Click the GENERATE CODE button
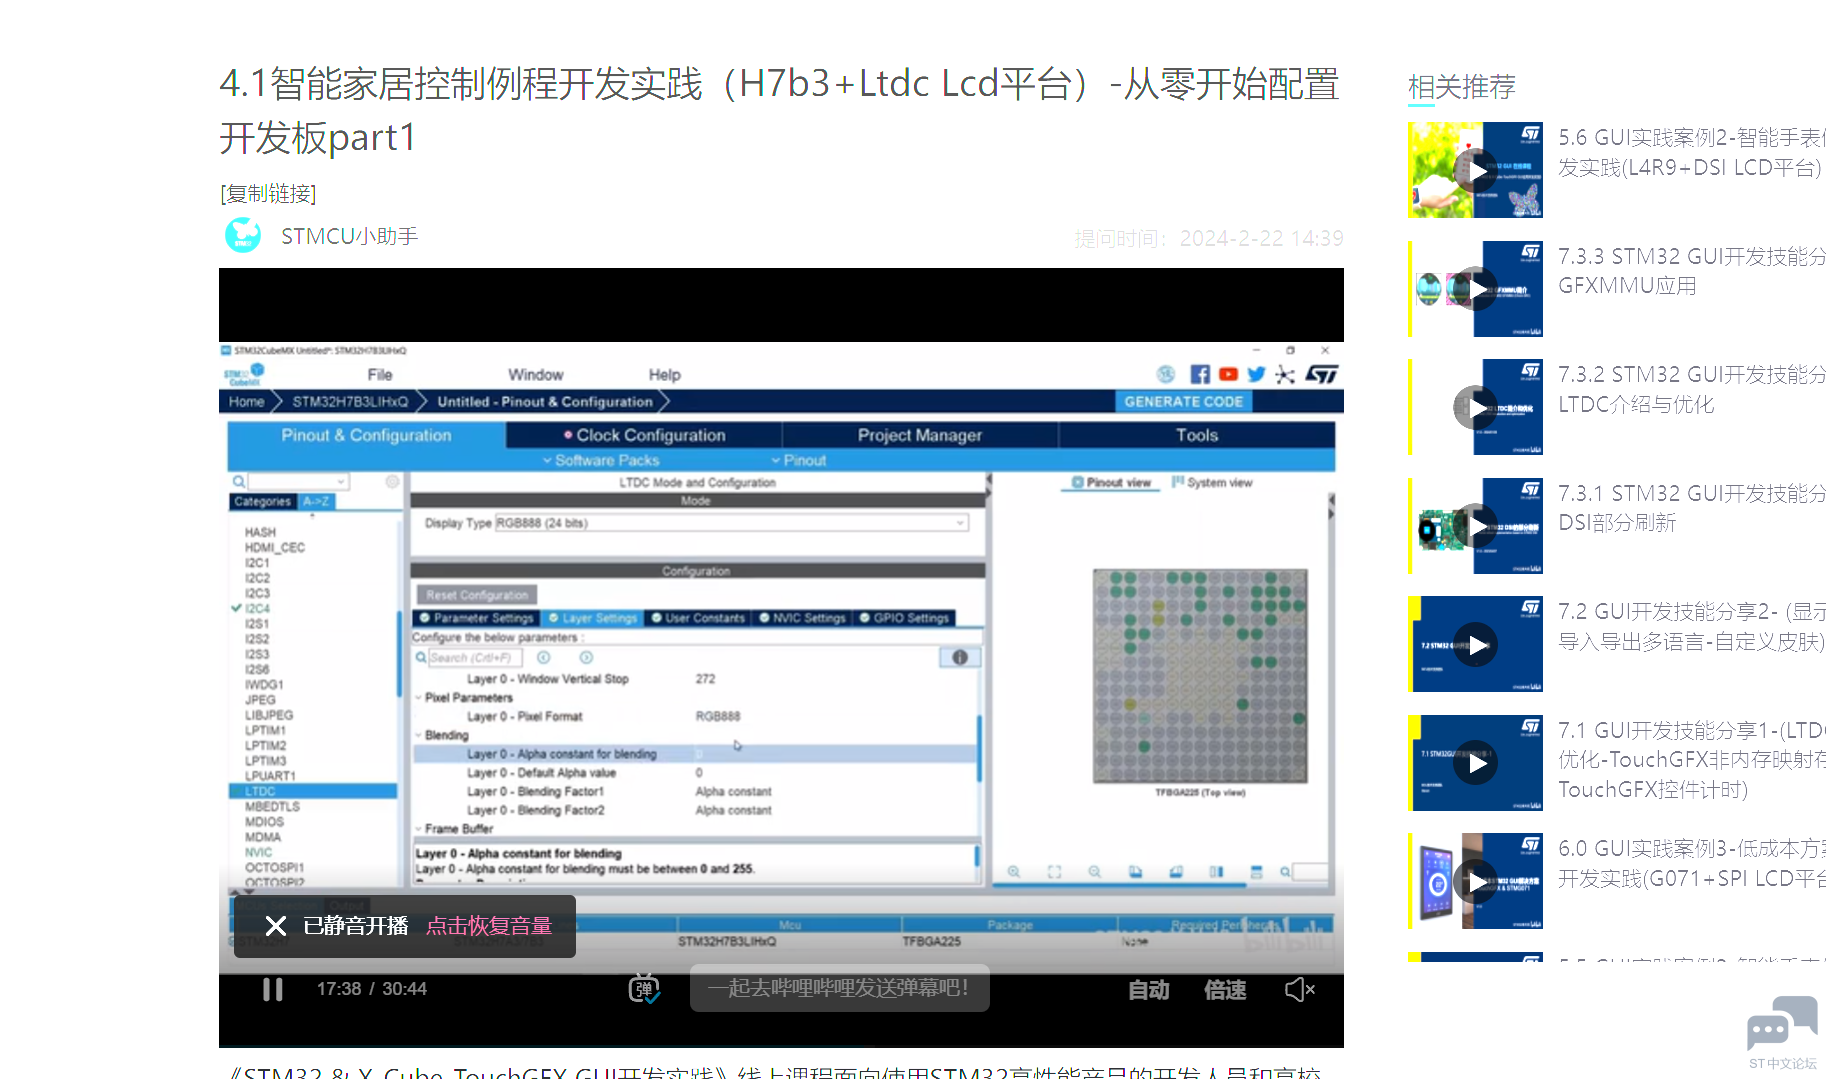Viewport: 1826px width, 1079px height. pyautogui.click(x=1184, y=401)
